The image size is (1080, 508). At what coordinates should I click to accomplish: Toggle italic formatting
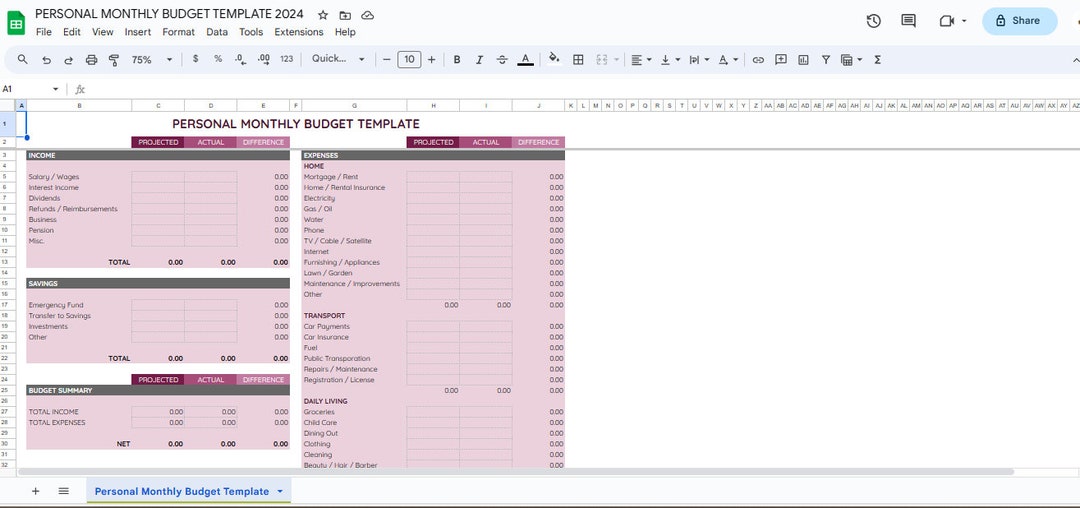tap(479, 60)
